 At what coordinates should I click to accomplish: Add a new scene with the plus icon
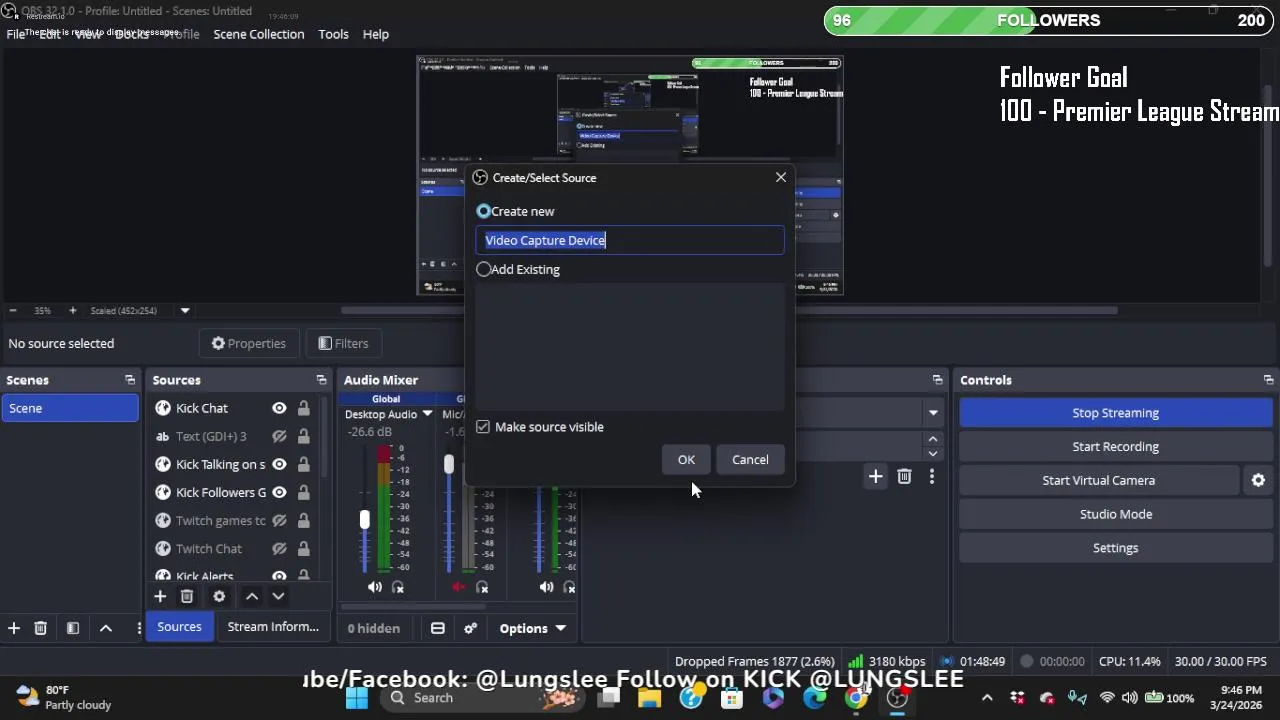pos(14,628)
